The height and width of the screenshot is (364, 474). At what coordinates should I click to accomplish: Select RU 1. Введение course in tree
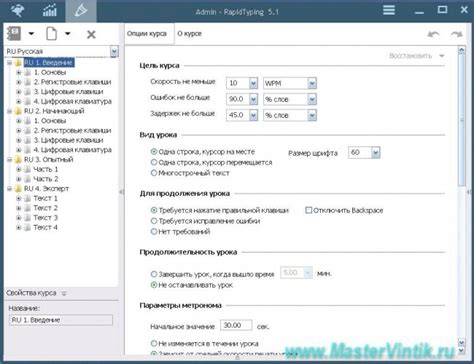49,62
